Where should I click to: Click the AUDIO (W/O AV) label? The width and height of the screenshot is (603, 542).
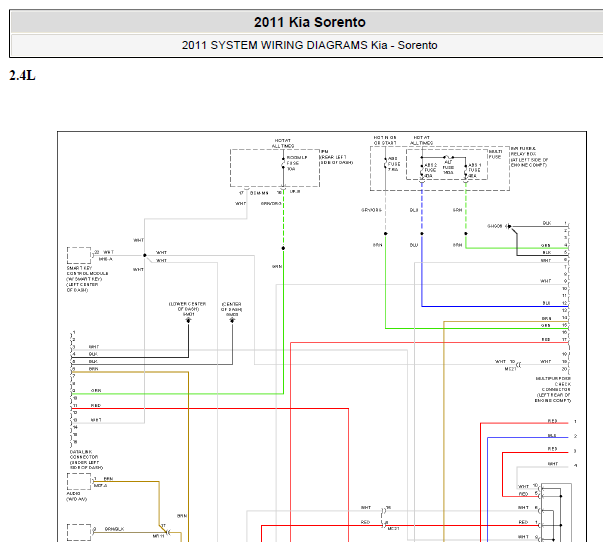pyautogui.click(x=77, y=496)
